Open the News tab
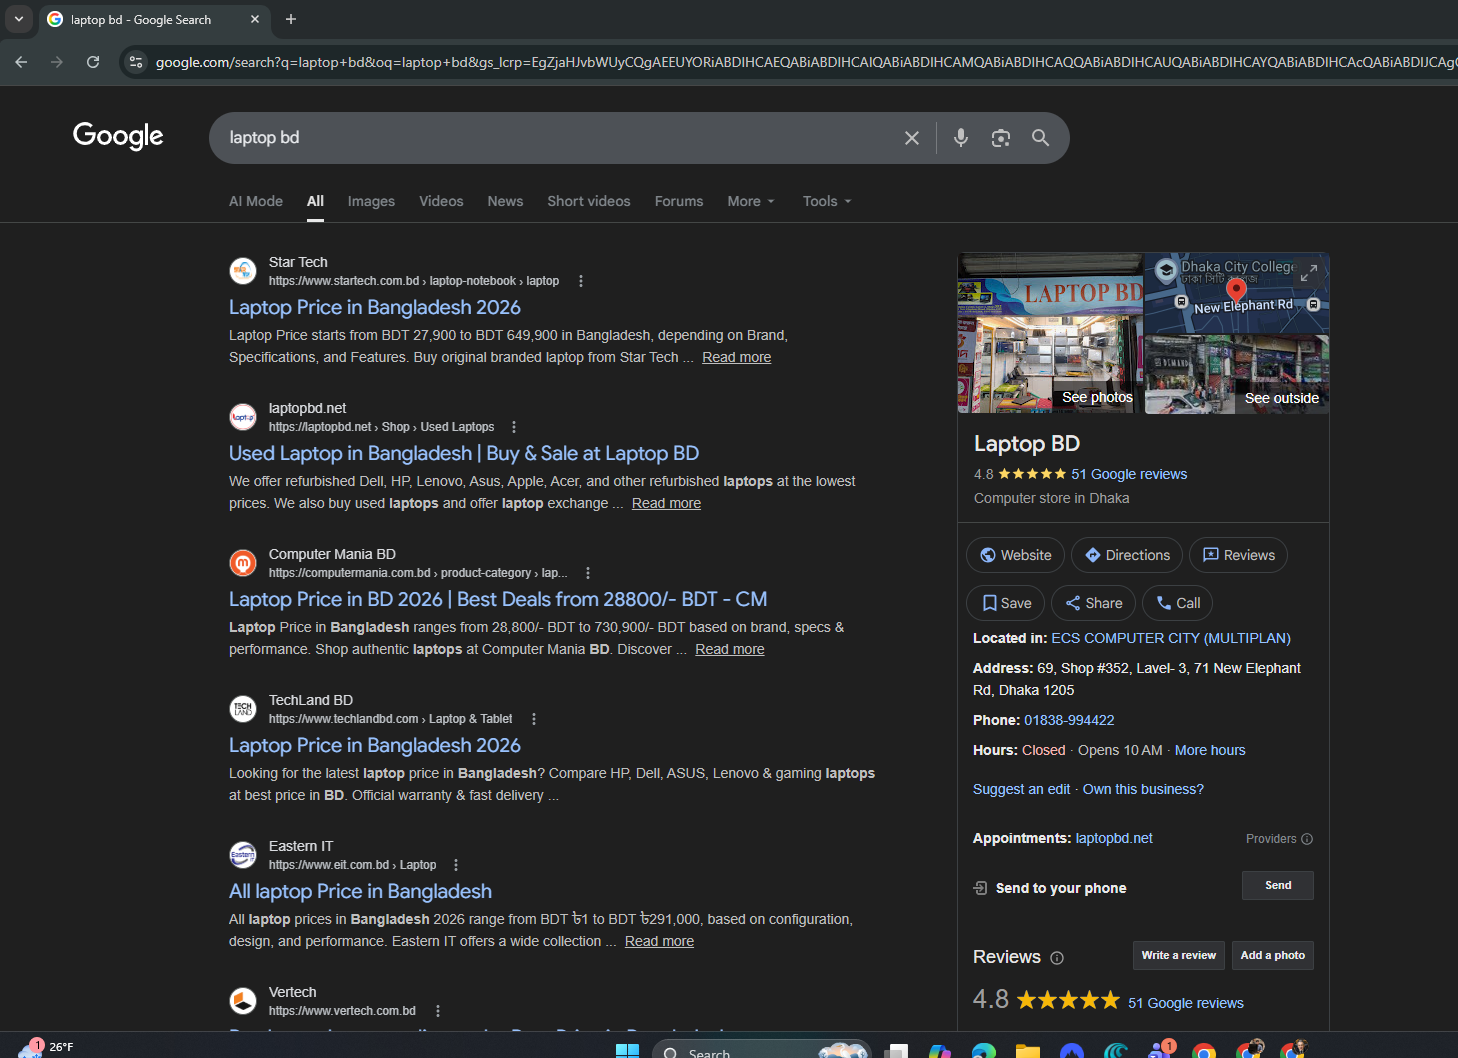Screen dimensions: 1458x1058 pyautogui.click(x=505, y=201)
